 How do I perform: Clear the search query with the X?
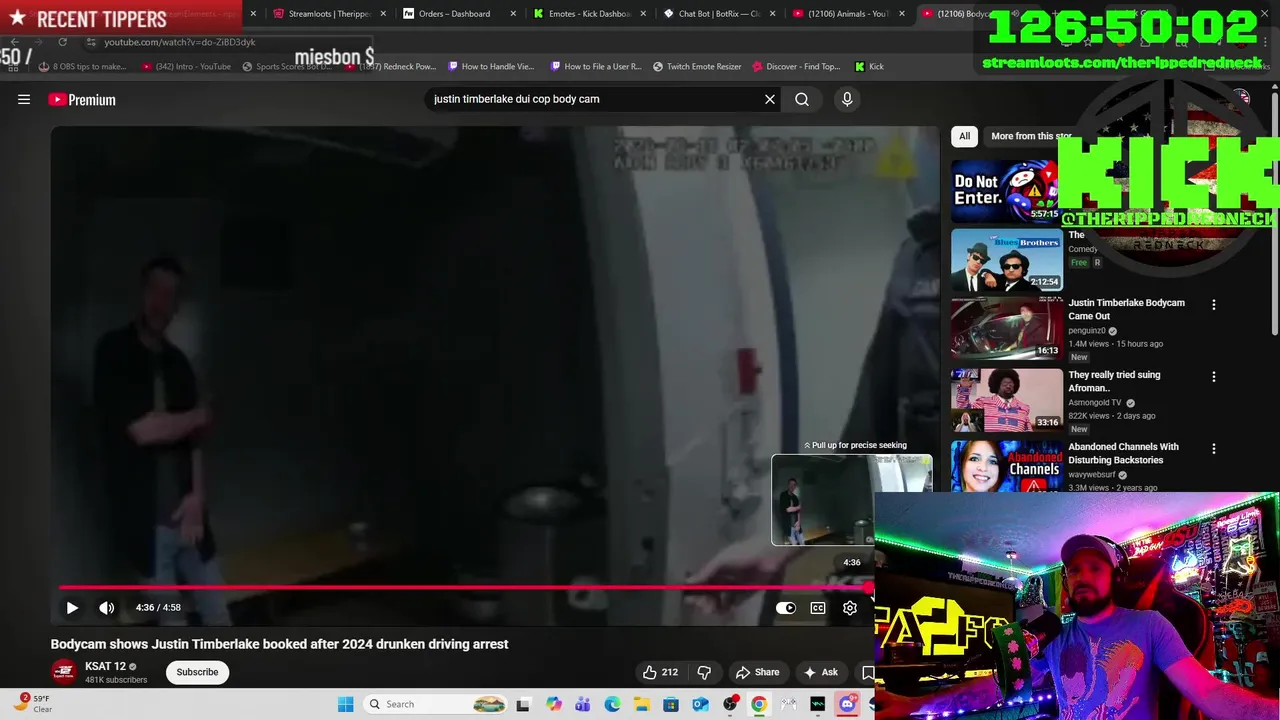tap(770, 99)
